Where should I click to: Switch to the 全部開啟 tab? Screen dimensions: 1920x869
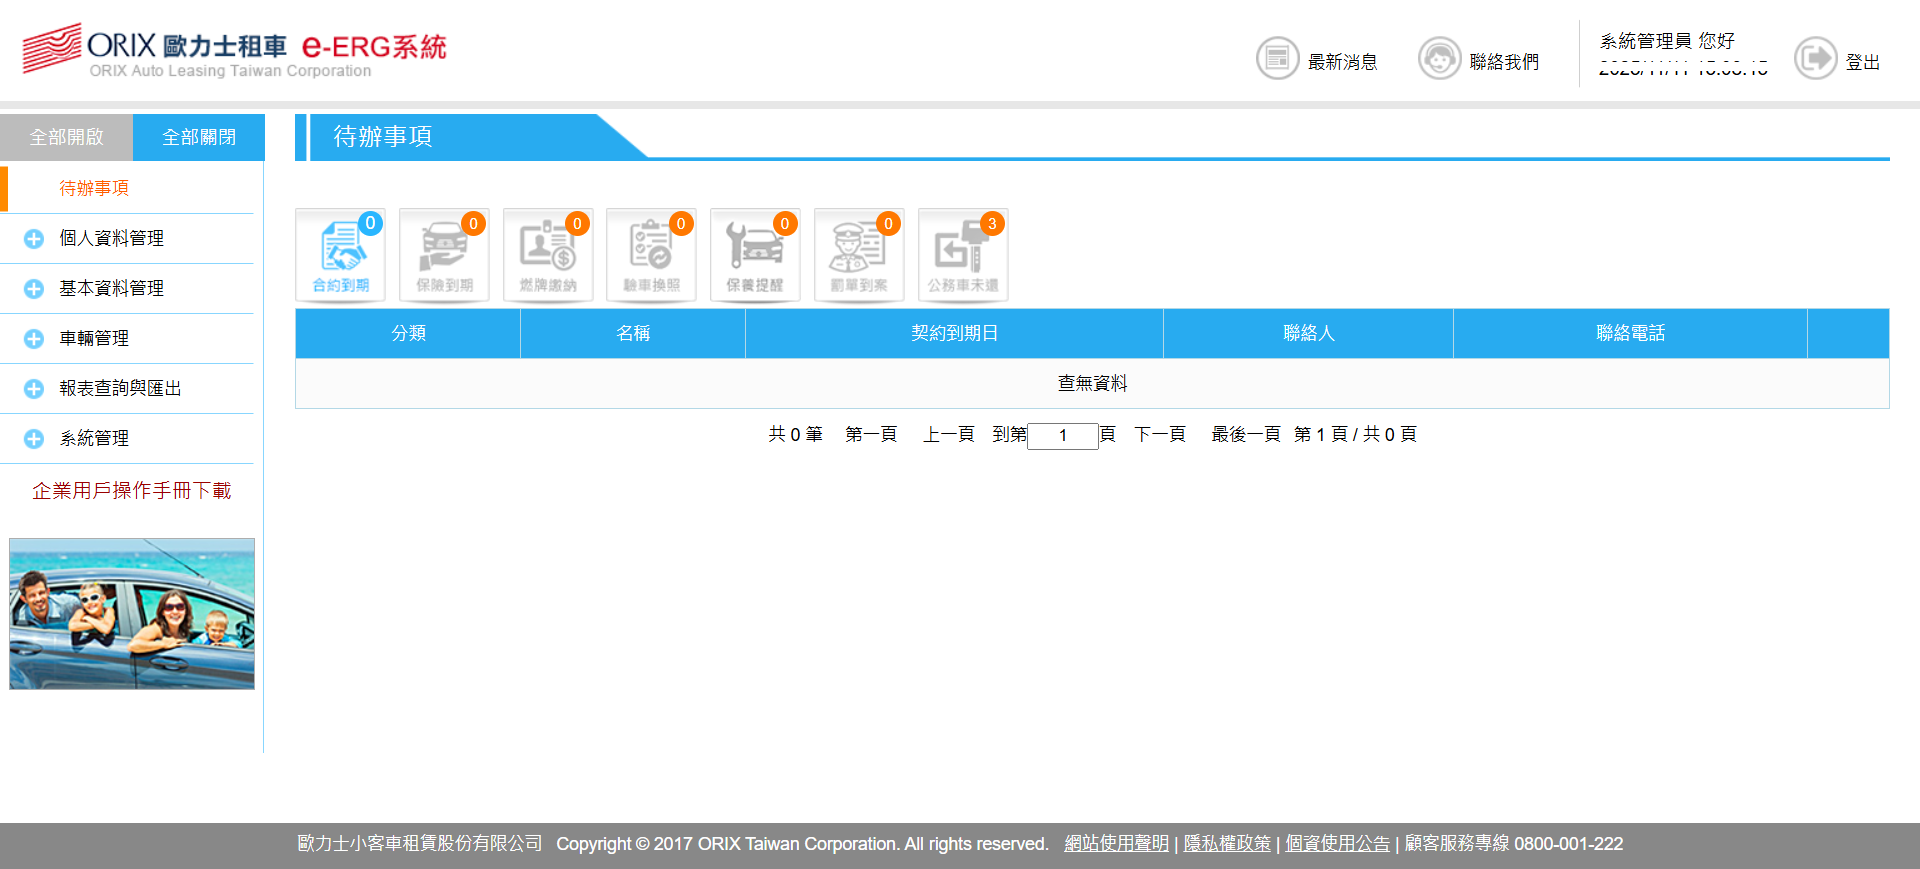66,137
